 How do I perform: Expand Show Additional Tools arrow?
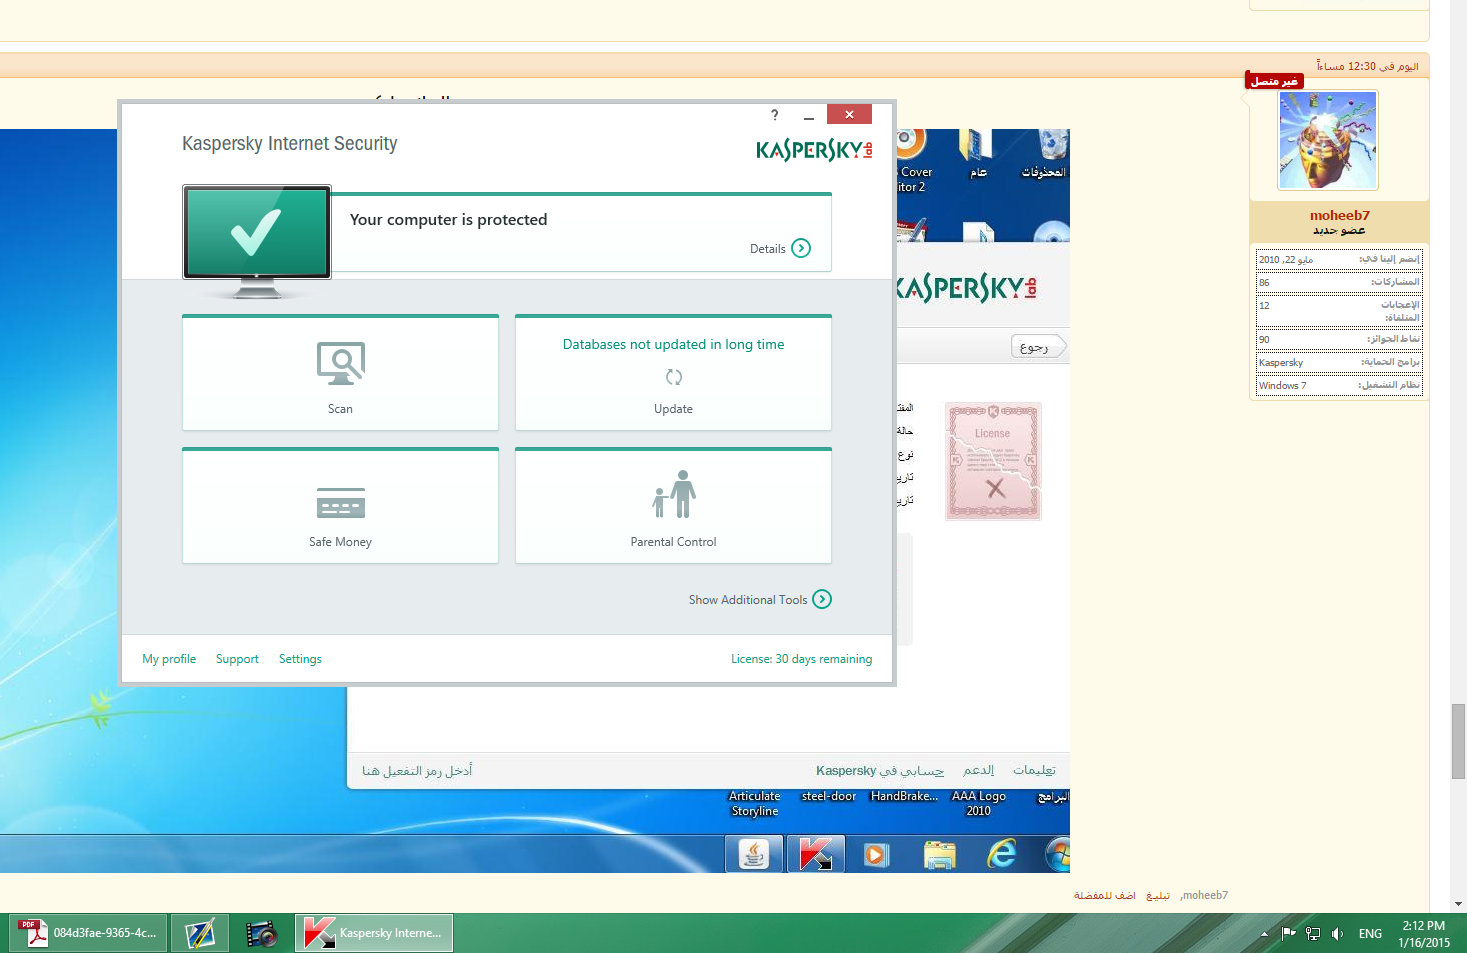pyautogui.click(x=822, y=599)
